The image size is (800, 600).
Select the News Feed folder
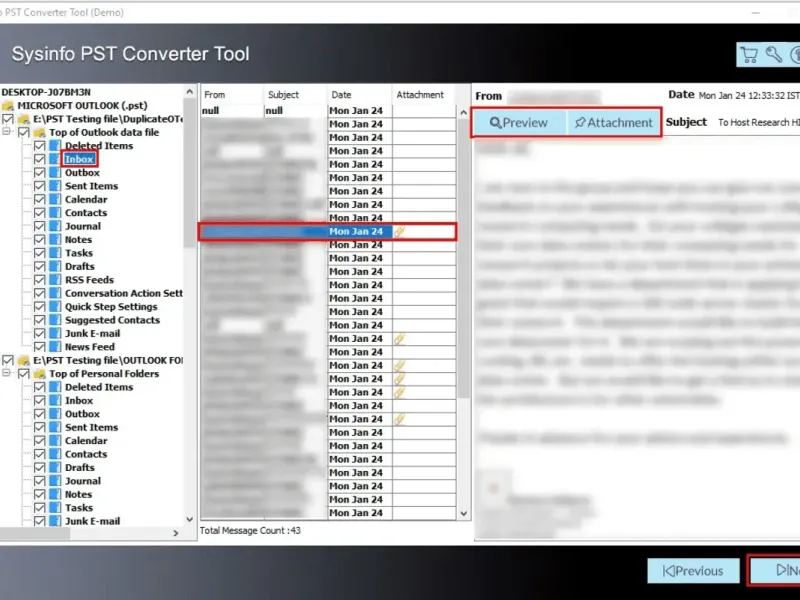click(89, 347)
